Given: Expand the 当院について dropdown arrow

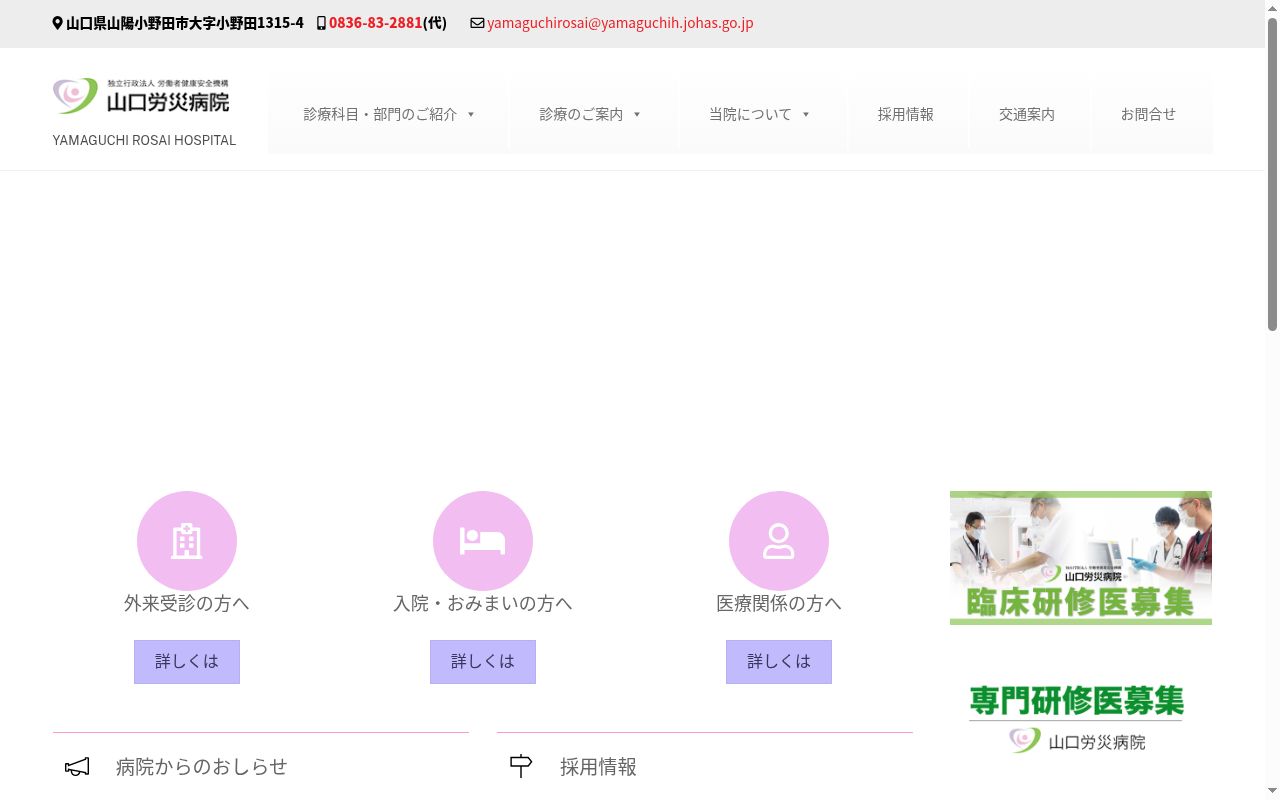Looking at the screenshot, I should click(806, 115).
